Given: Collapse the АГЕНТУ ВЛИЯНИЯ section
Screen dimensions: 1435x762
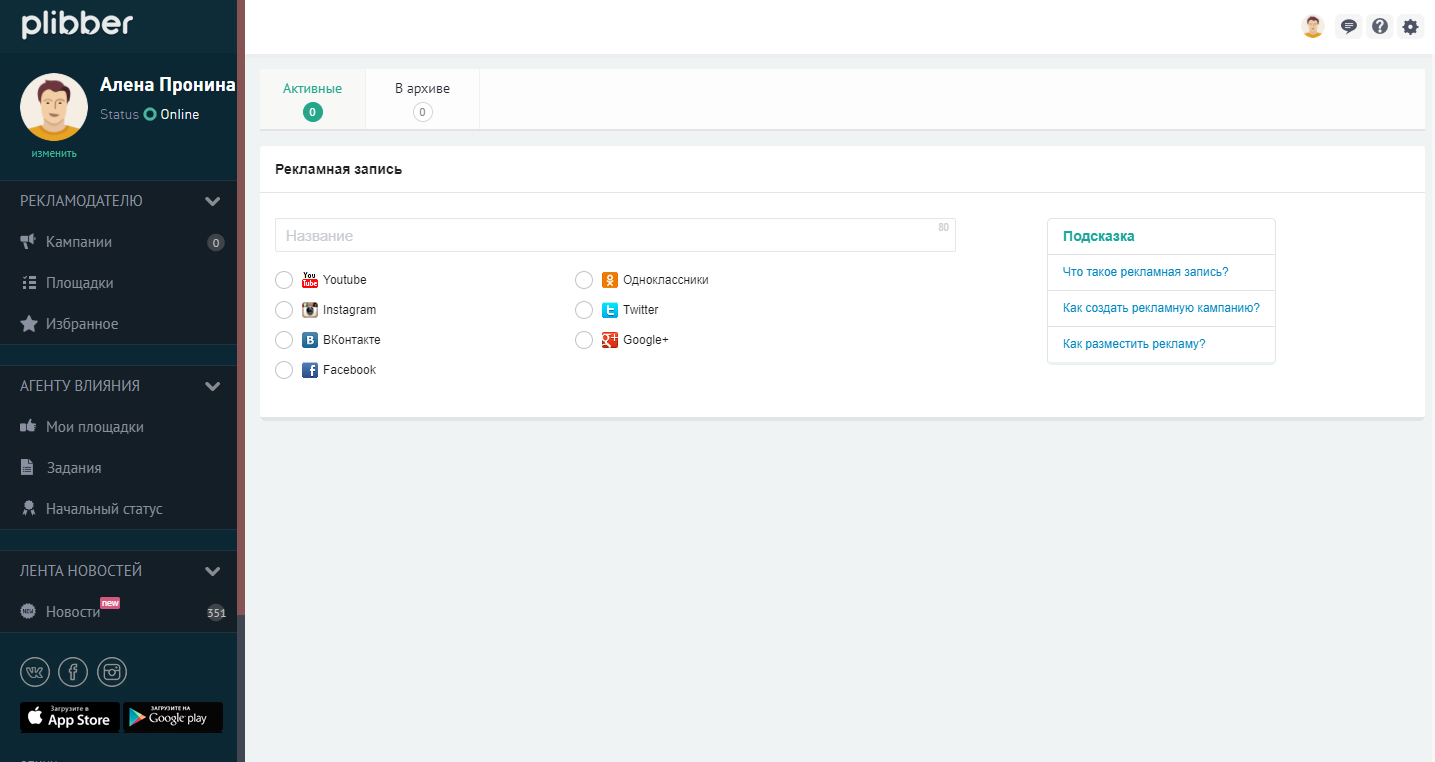Looking at the screenshot, I should click(x=212, y=386).
